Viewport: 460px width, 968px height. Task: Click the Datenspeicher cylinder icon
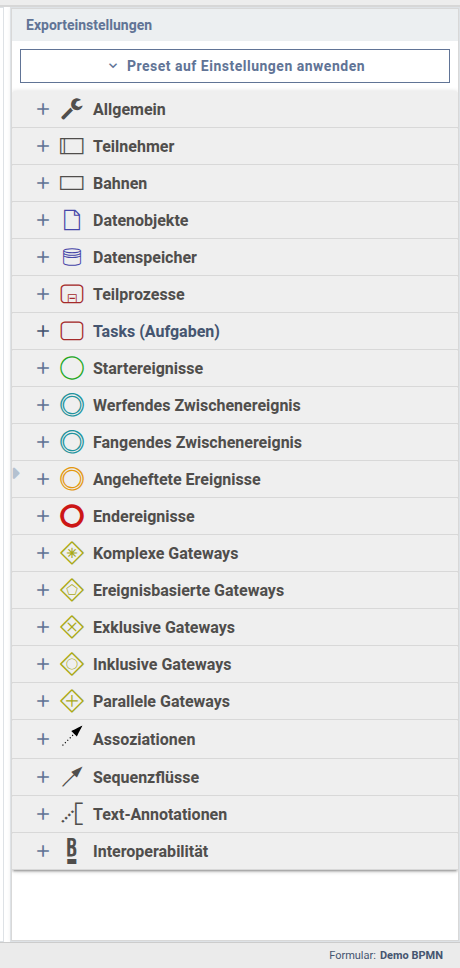pyautogui.click(x=72, y=257)
